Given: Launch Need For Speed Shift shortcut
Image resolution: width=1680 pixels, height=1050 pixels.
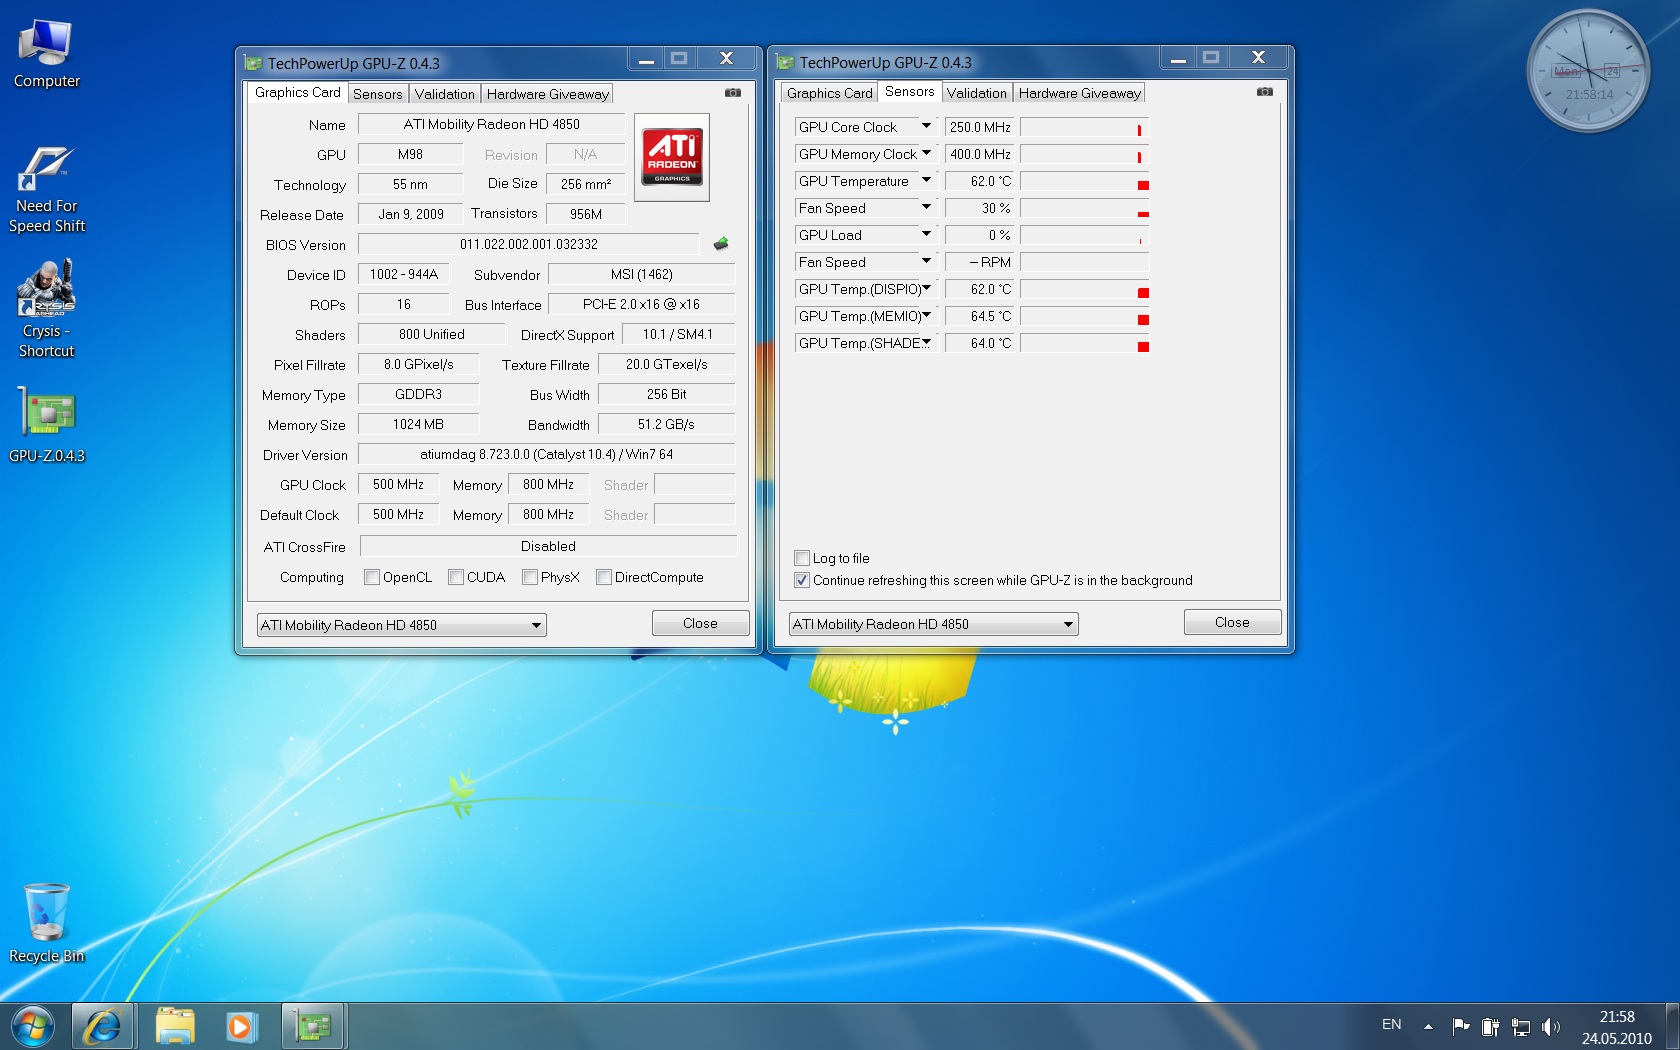Looking at the screenshot, I should pos(46,188).
